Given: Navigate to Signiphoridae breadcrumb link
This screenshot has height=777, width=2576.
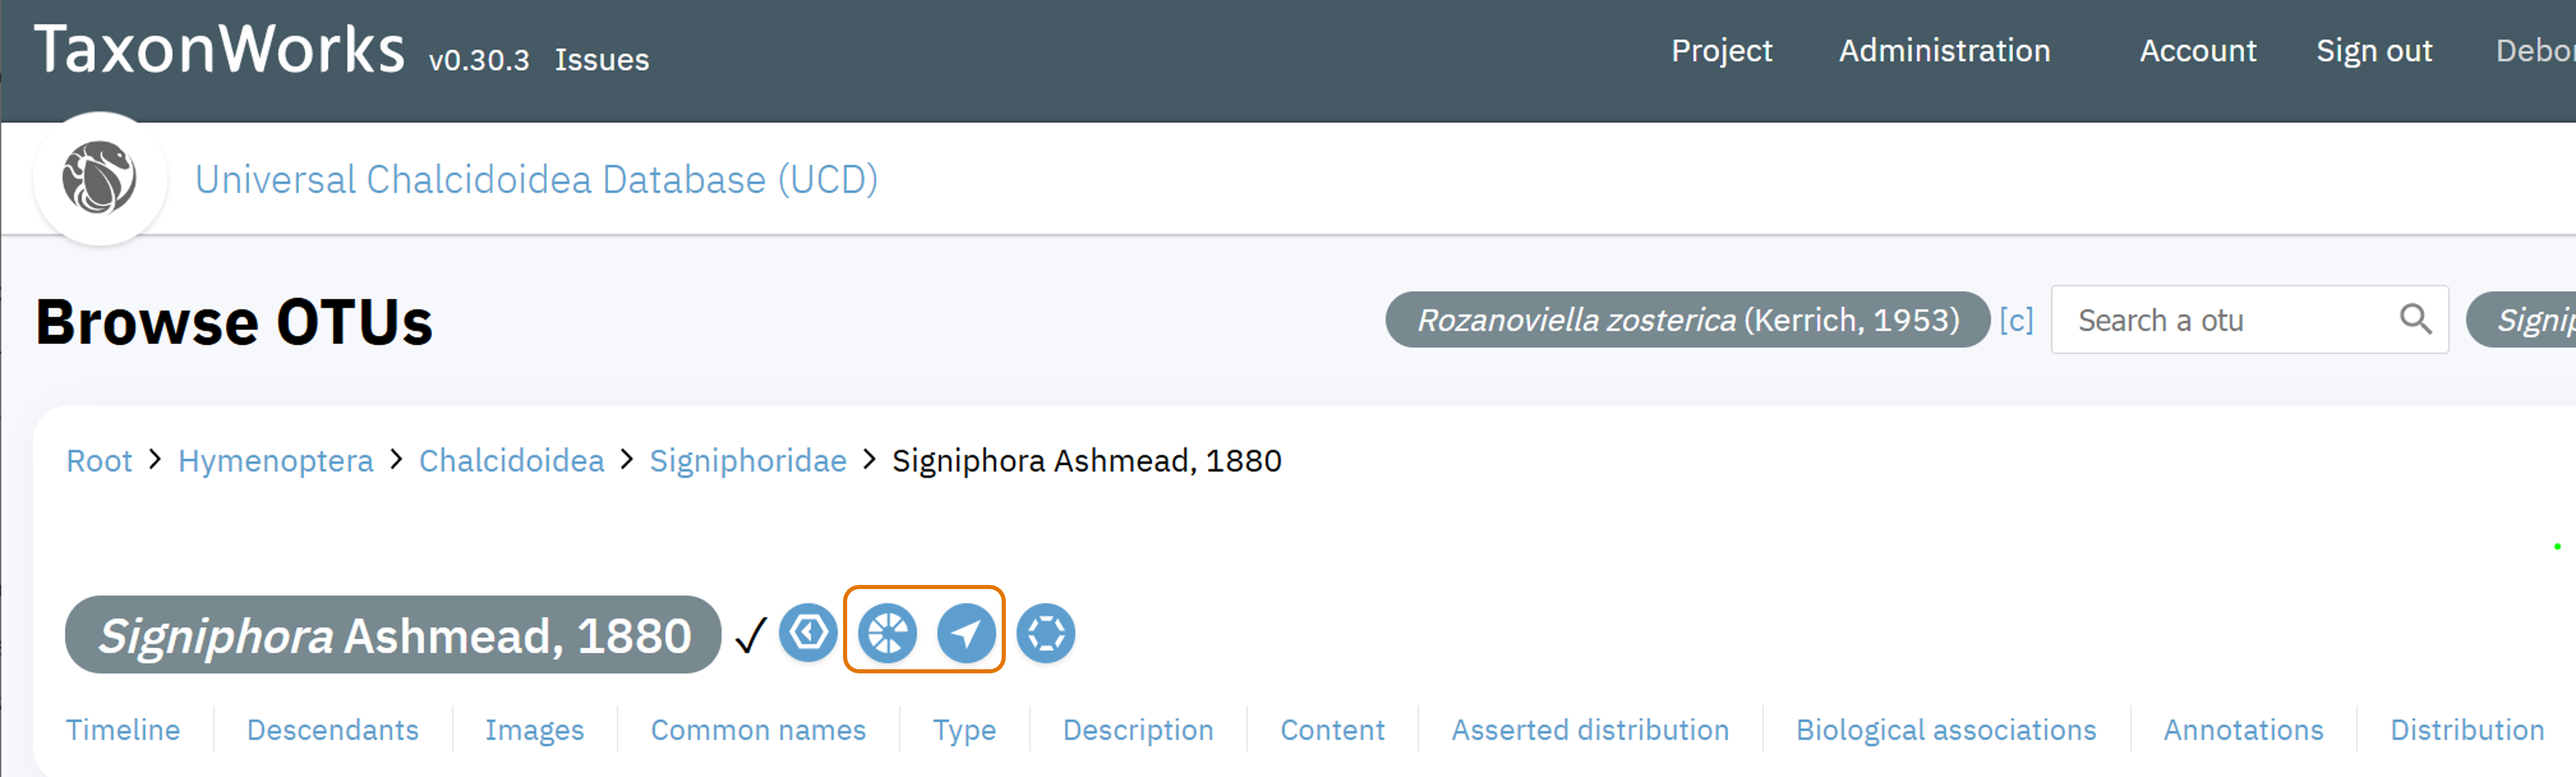Looking at the screenshot, I should 748,461.
